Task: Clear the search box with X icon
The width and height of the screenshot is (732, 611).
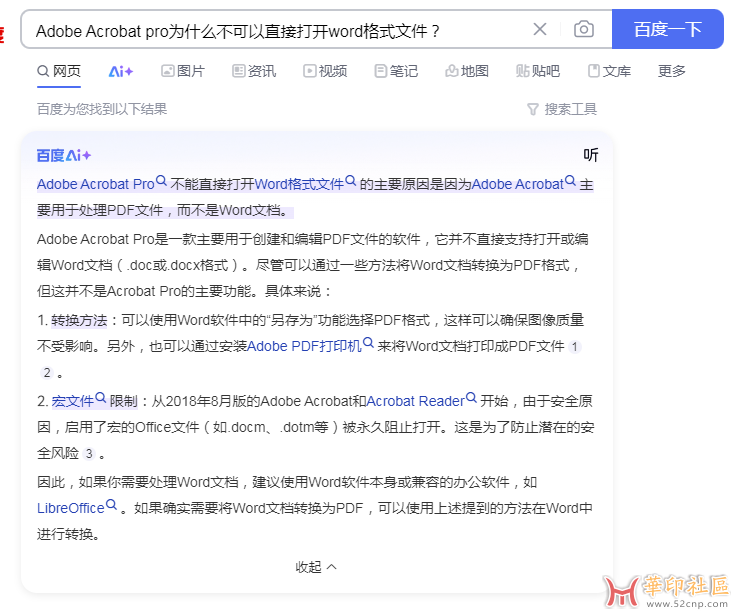Action: pos(540,29)
